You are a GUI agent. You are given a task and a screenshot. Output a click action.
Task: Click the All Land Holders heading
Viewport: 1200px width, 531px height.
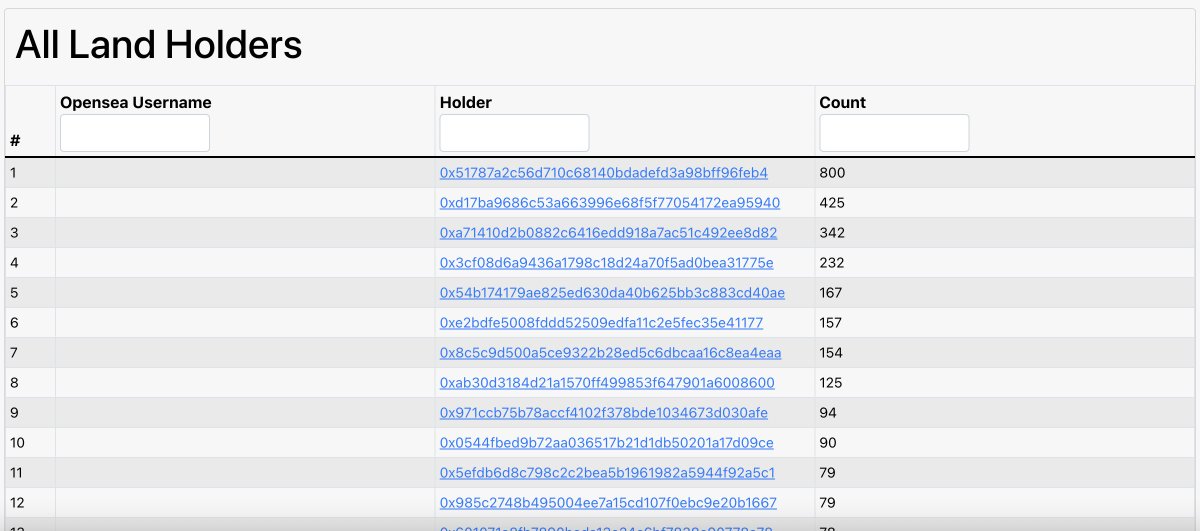159,45
